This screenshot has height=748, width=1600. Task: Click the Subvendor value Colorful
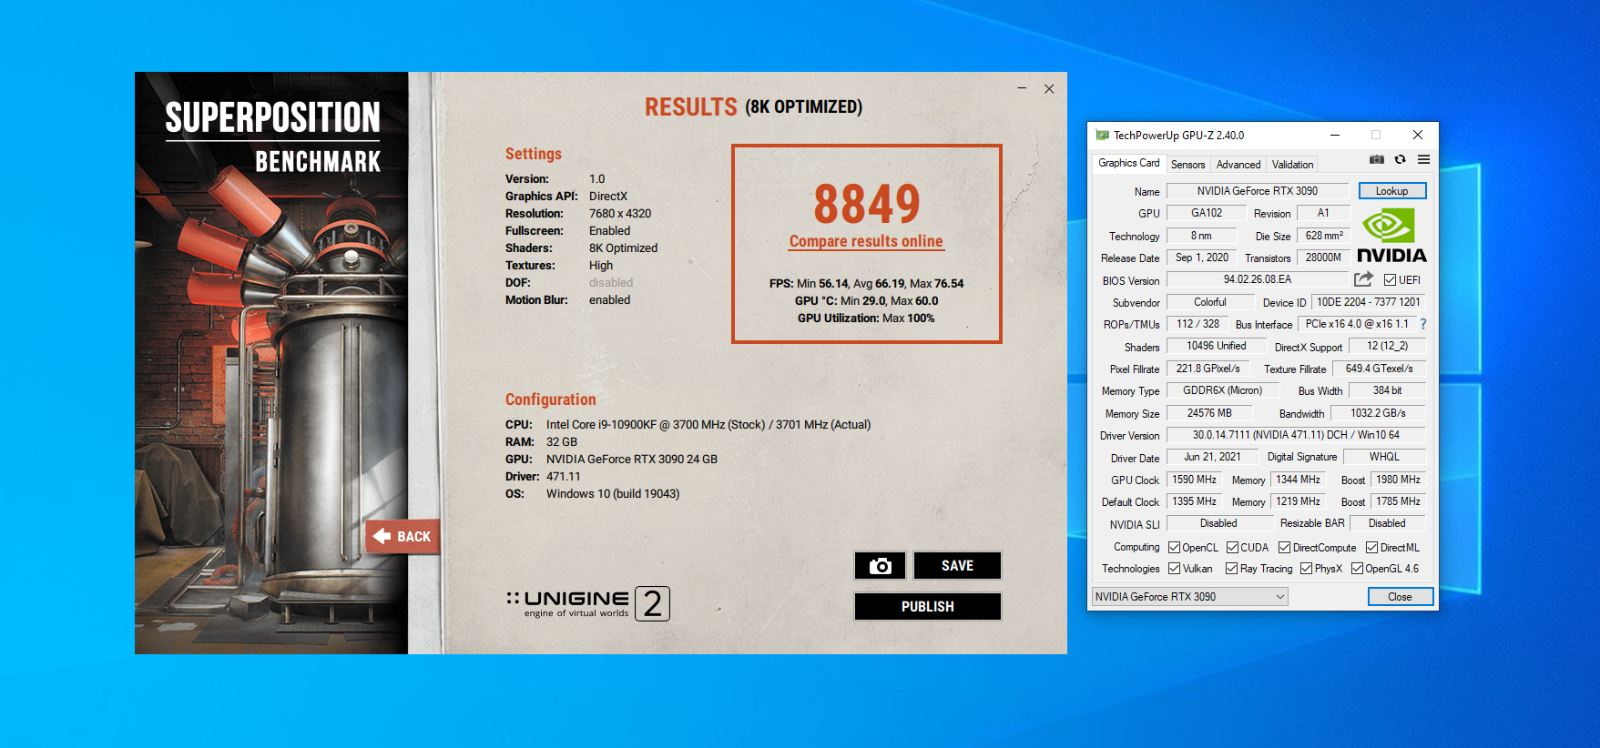[x=1210, y=302]
